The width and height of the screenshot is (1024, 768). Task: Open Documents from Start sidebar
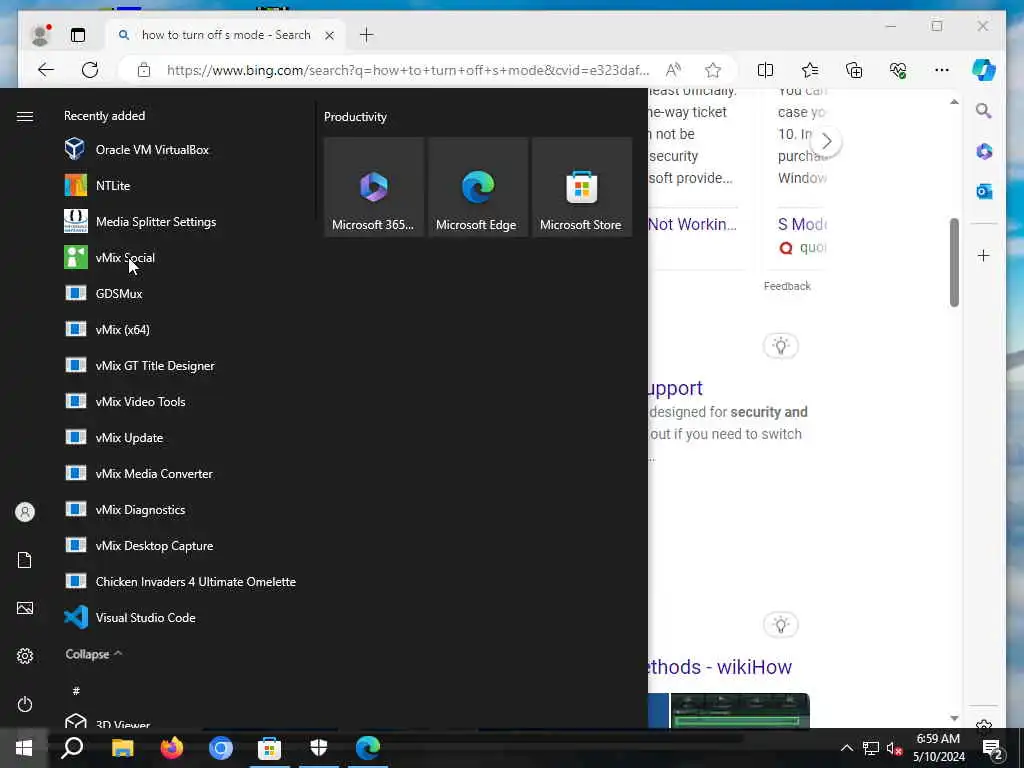(25, 560)
